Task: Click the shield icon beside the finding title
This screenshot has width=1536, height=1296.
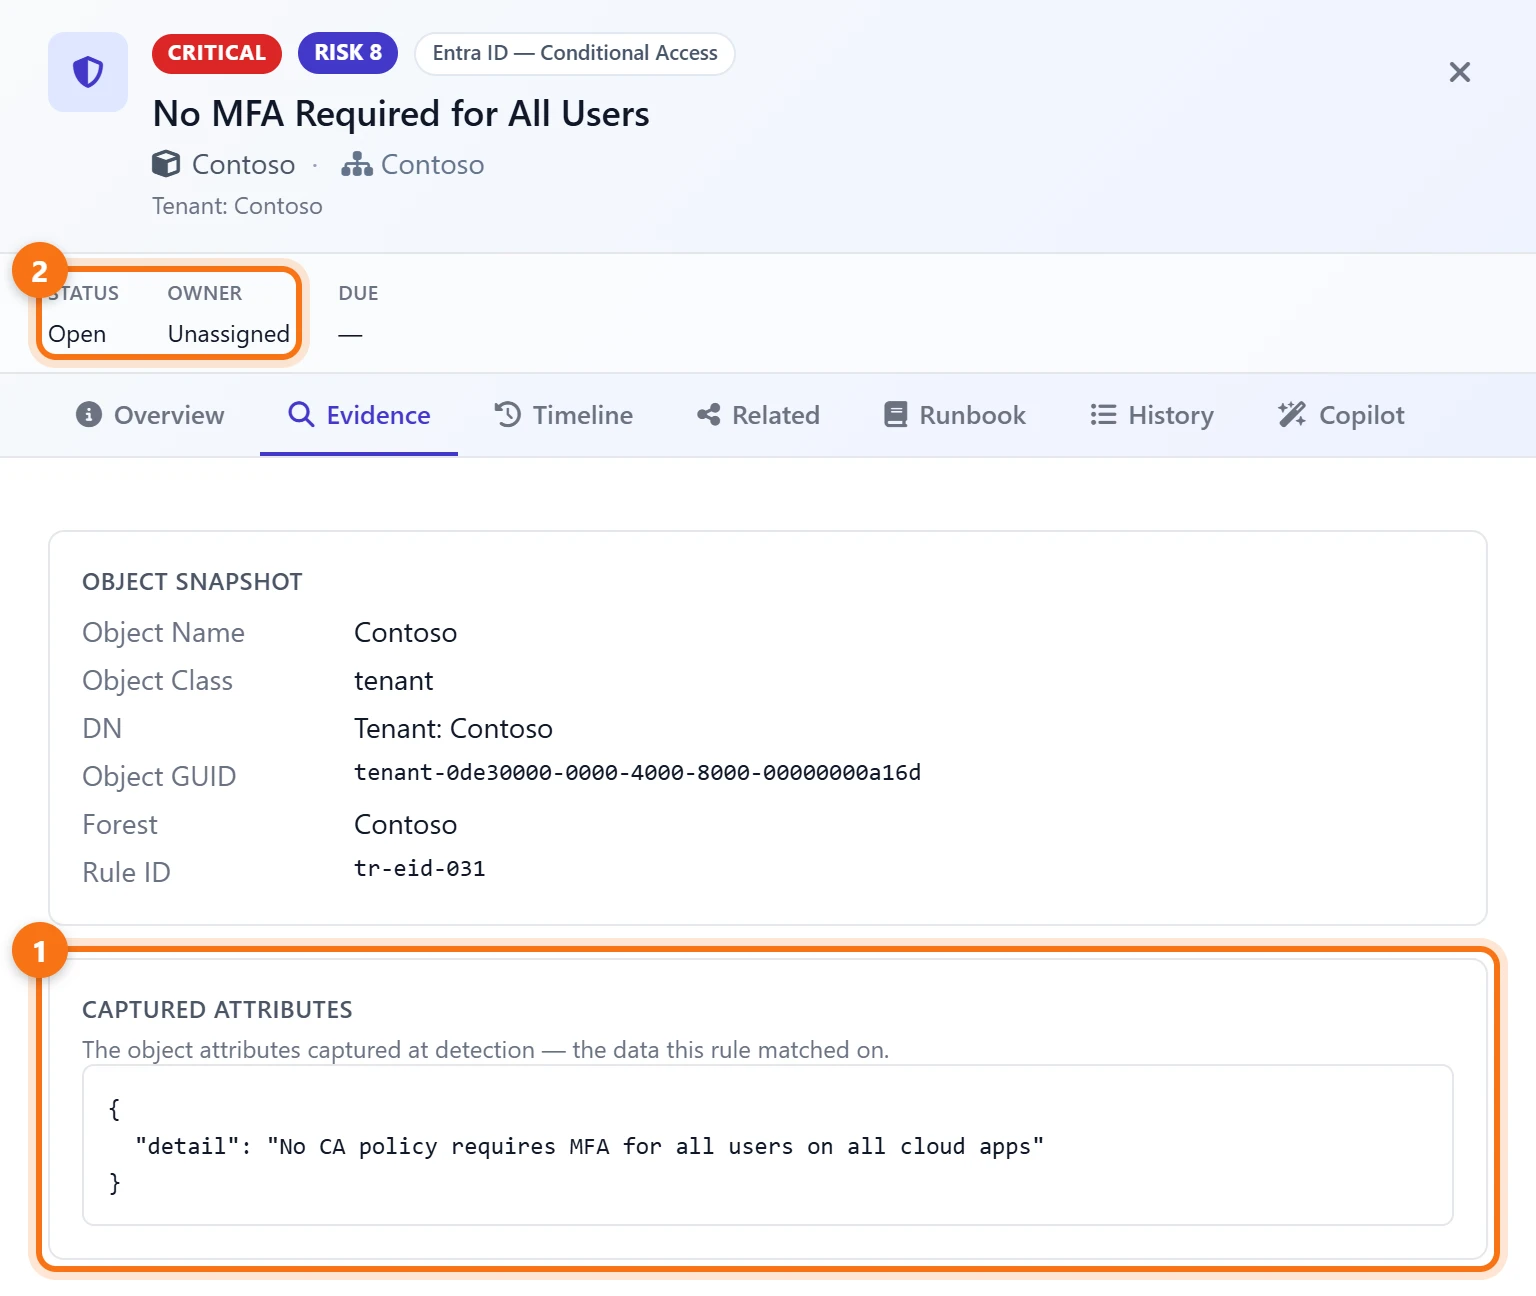Action: [88, 72]
